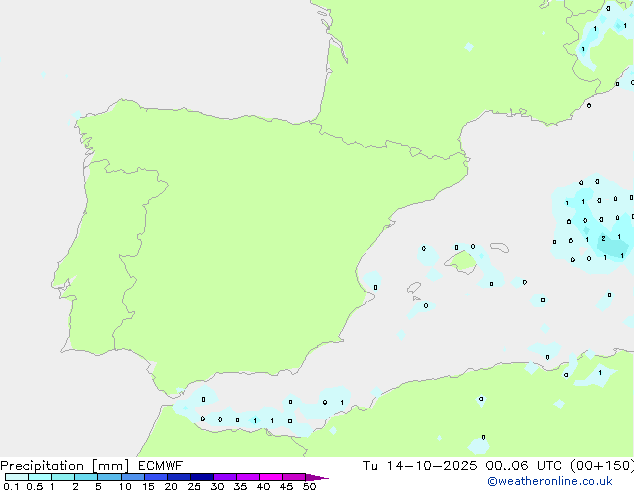Click the ECMWF model label

(x=161, y=466)
